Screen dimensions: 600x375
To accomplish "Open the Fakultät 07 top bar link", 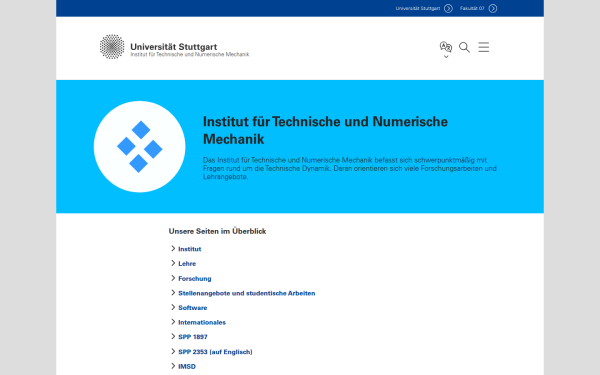I will tap(472, 8).
